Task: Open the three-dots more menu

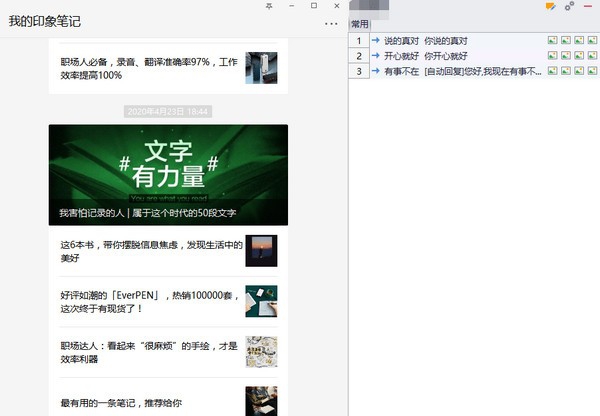Action: coord(331,24)
